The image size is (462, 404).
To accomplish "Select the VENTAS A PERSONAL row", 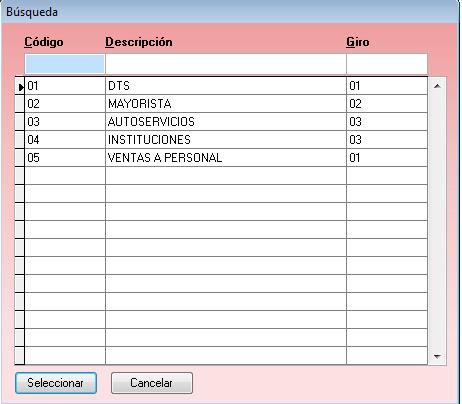I will point(226,158).
